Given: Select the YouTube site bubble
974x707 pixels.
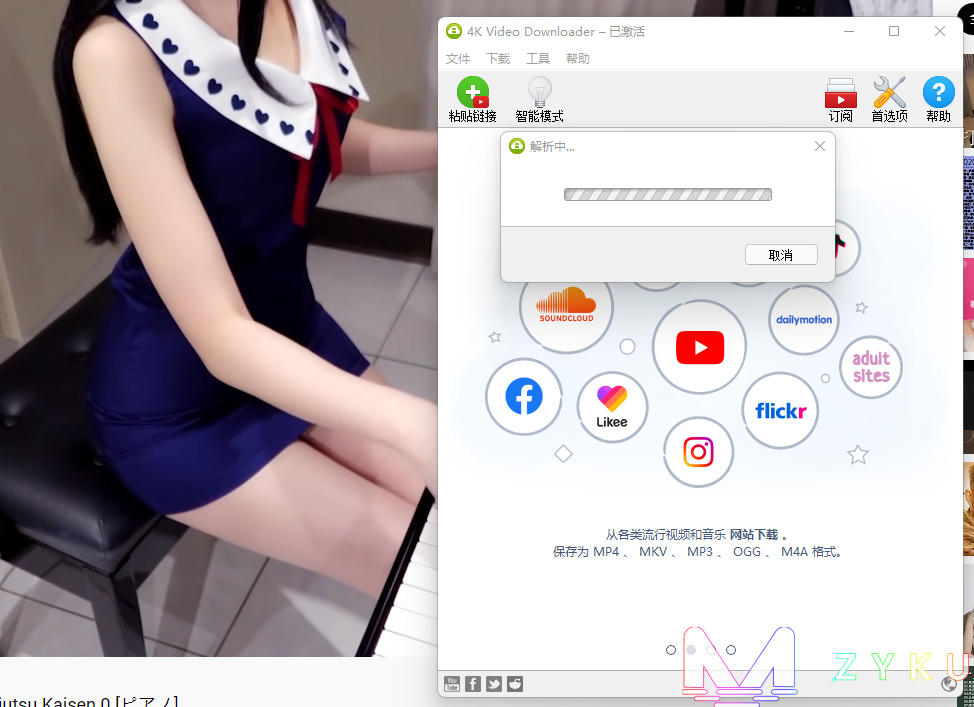Looking at the screenshot, I should click(x=699, y=347).
